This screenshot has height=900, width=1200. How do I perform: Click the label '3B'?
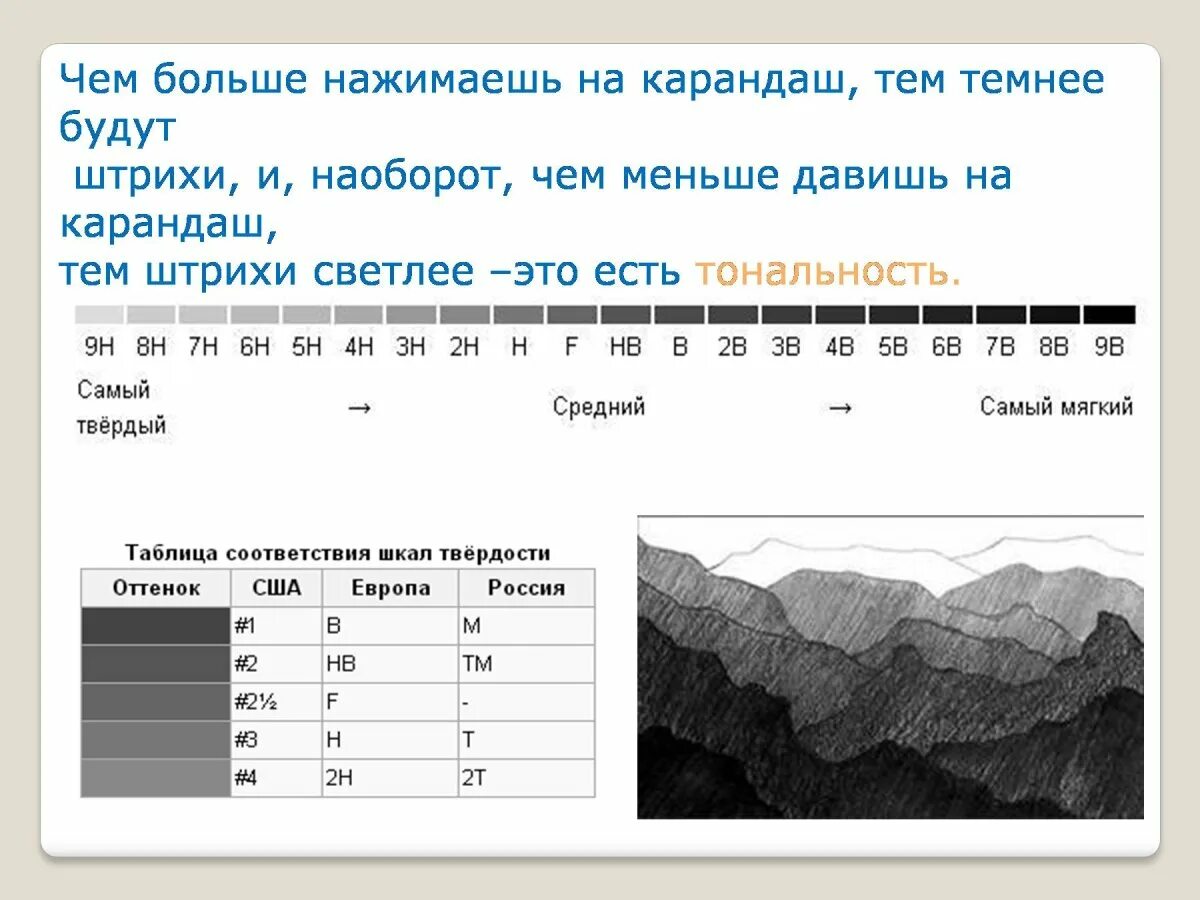[x=785, y=348]
